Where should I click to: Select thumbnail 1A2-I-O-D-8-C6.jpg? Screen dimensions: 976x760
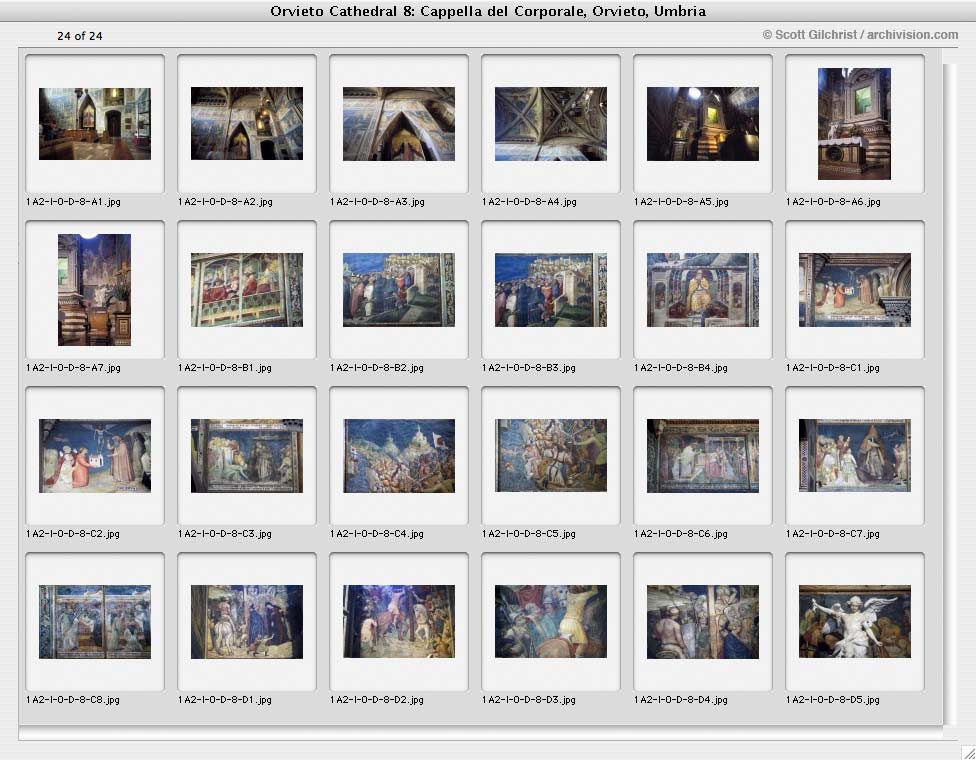coord(702,456)
